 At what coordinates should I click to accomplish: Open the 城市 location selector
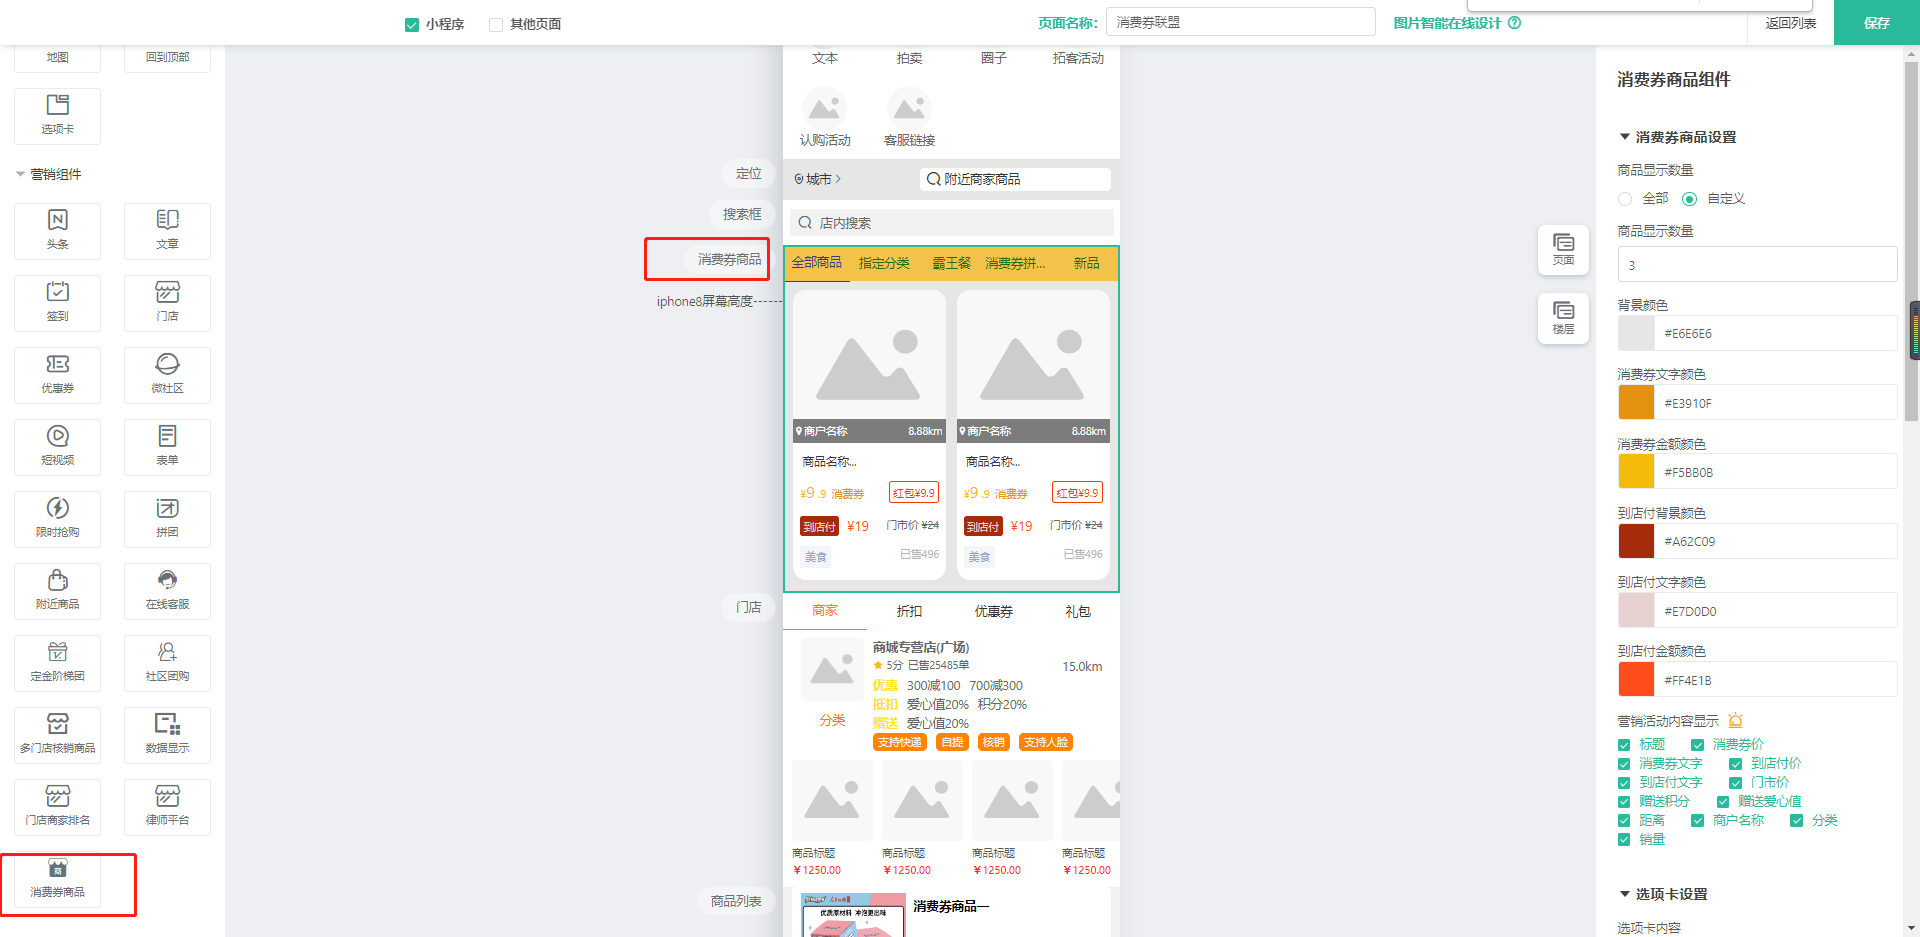point(818,179)
